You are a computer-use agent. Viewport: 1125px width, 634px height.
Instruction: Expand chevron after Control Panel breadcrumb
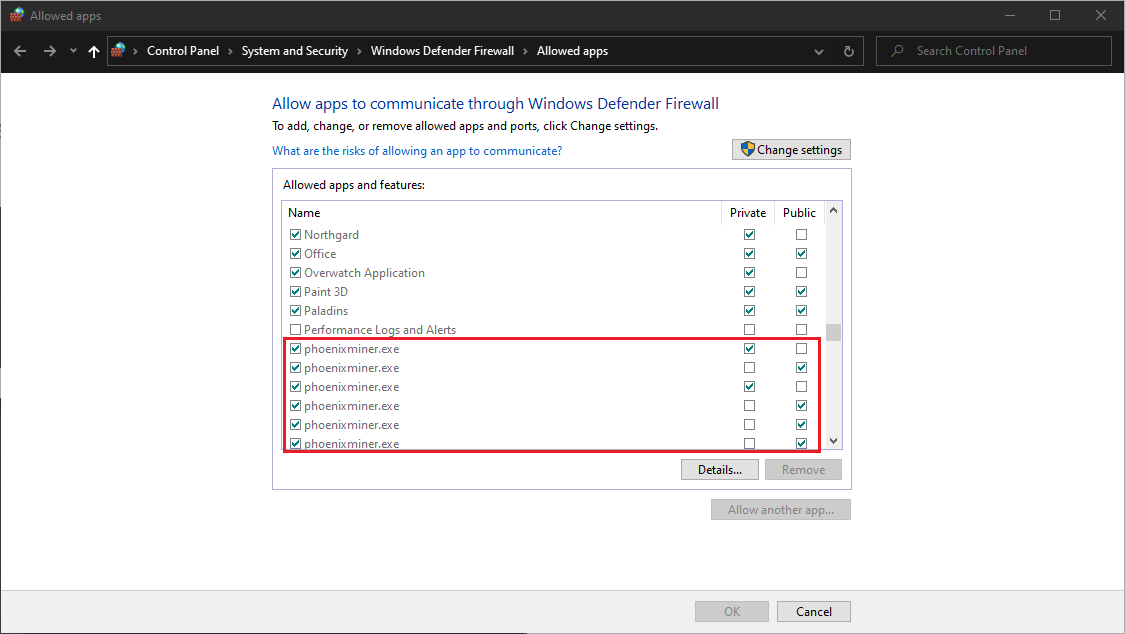[230, 51]
